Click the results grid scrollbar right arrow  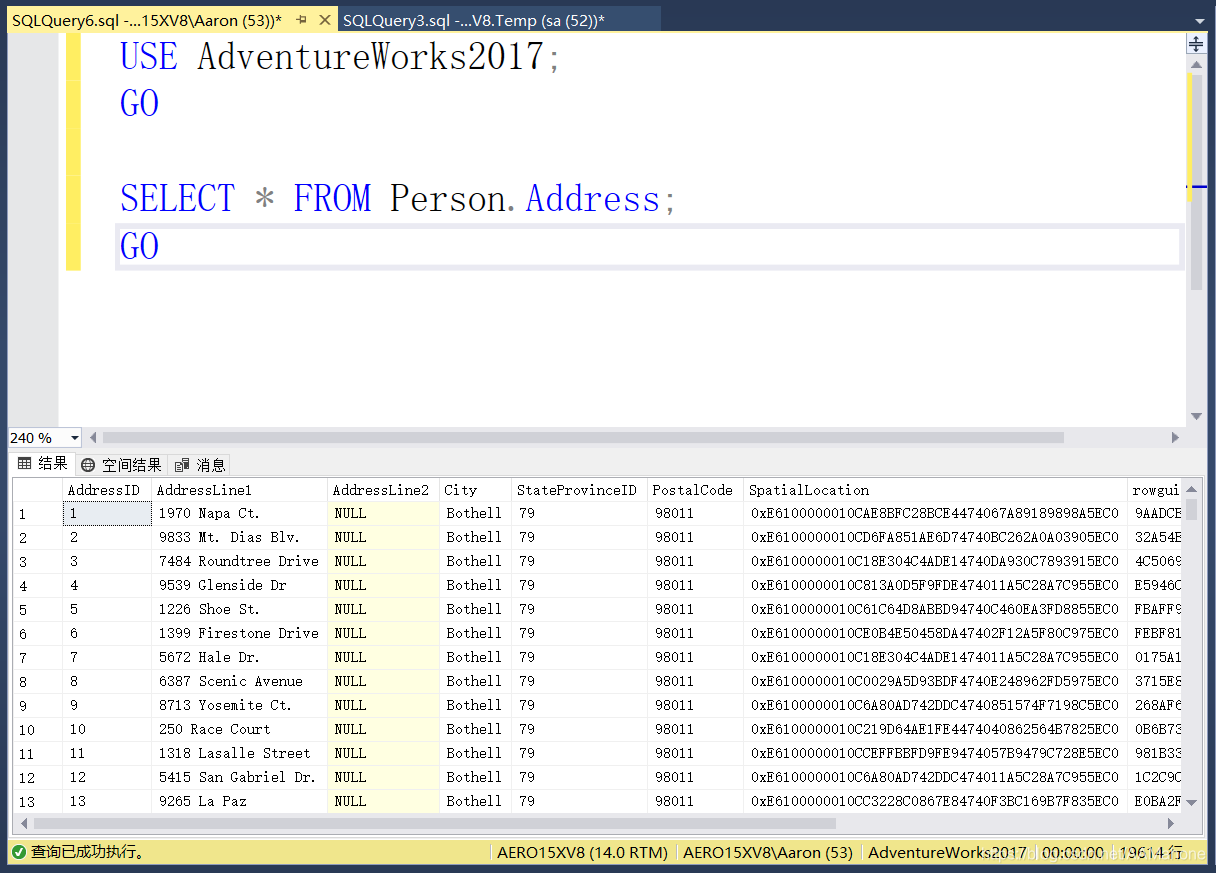coord(1171,824)
